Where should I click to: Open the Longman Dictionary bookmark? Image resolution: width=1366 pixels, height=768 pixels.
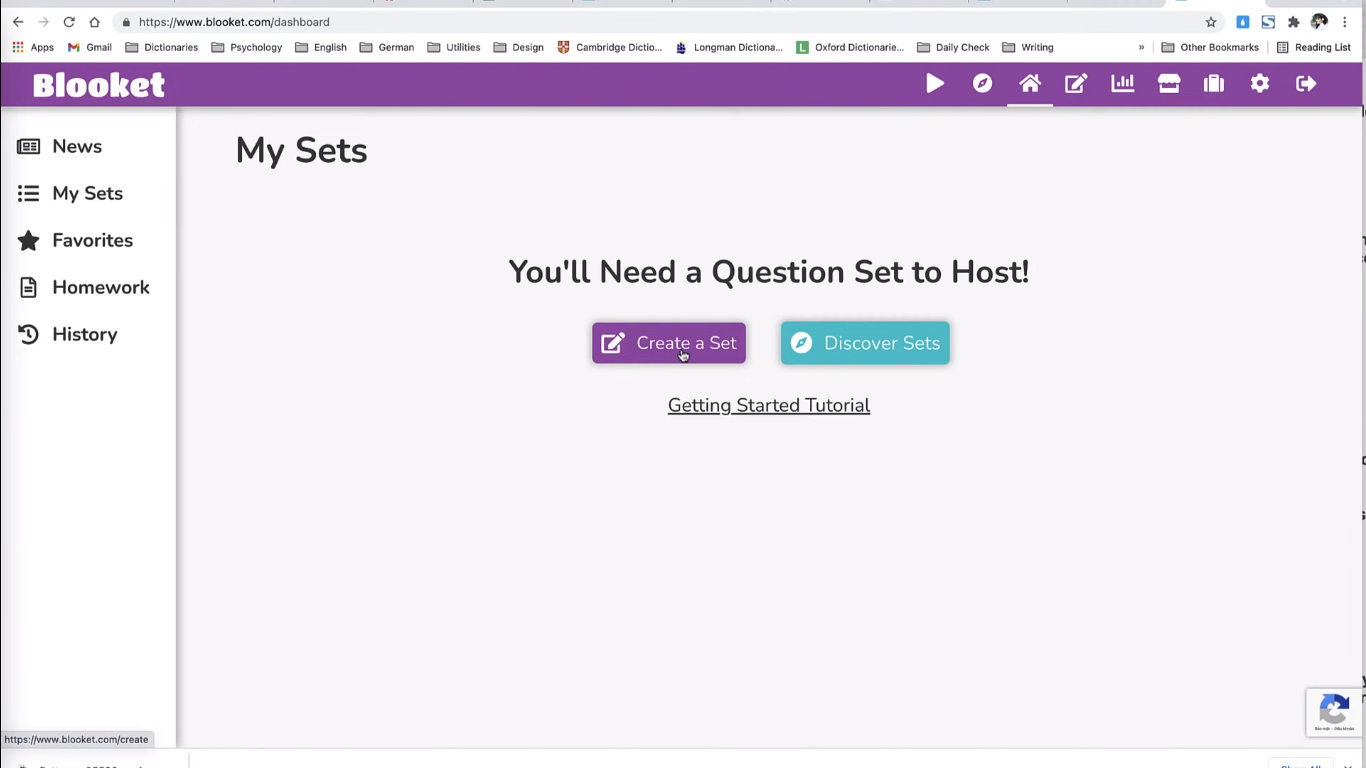pyautogui.click(x=729, y=47)
